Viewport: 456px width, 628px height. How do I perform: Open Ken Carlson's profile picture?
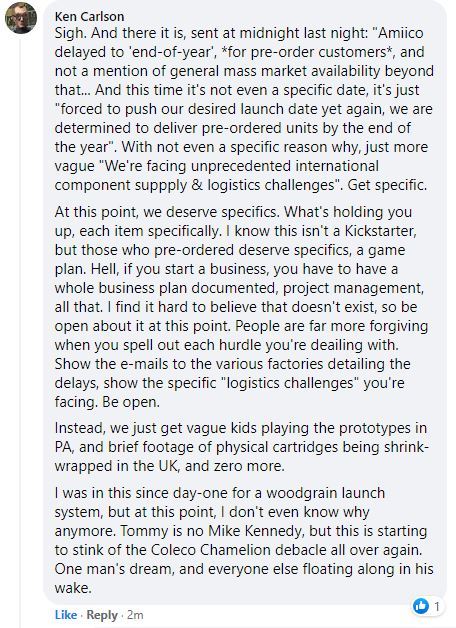[x=20, y=18]
